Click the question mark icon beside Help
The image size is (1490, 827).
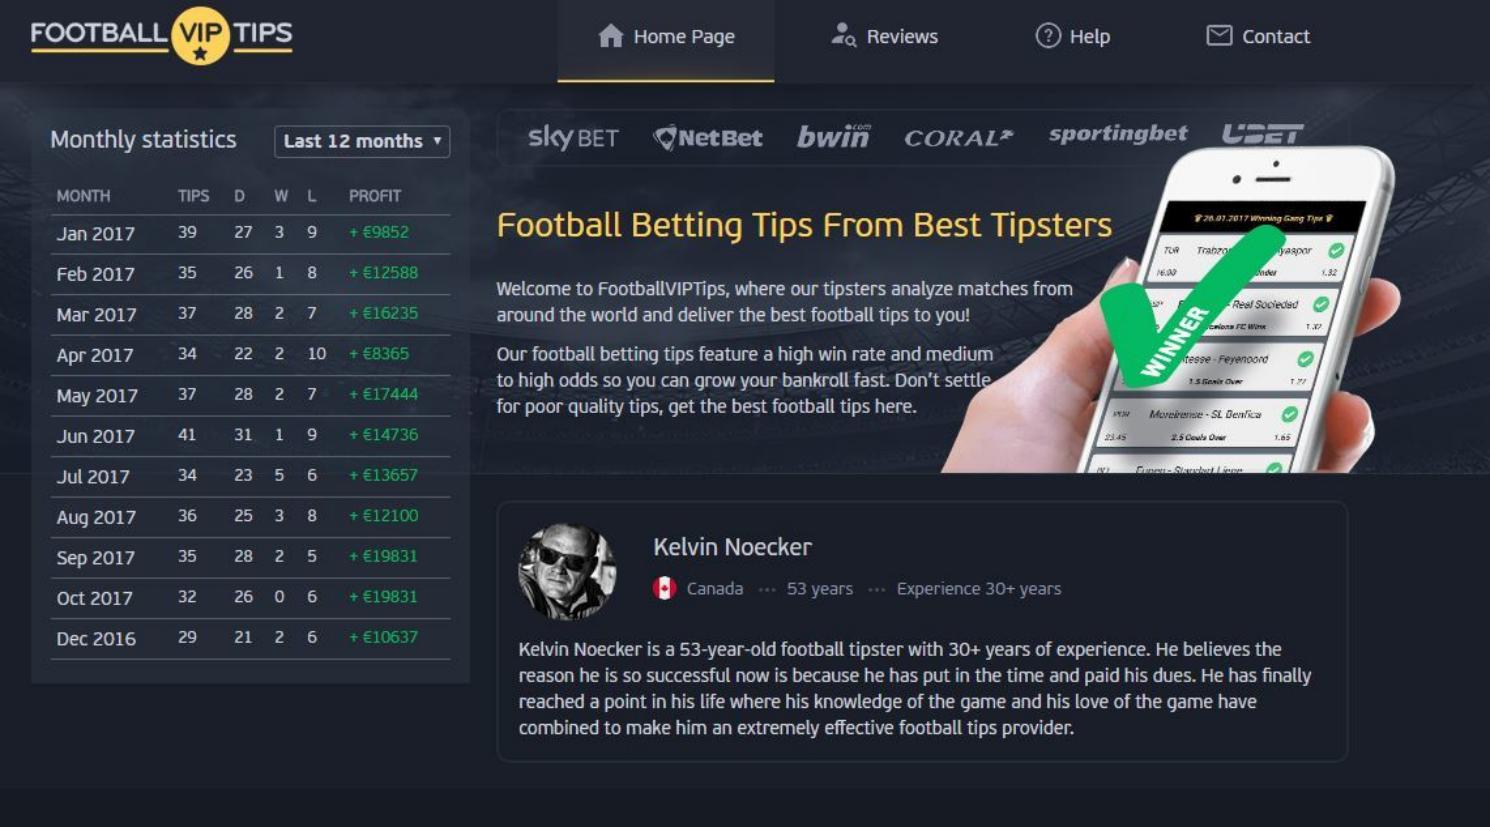pos(1047,36)
